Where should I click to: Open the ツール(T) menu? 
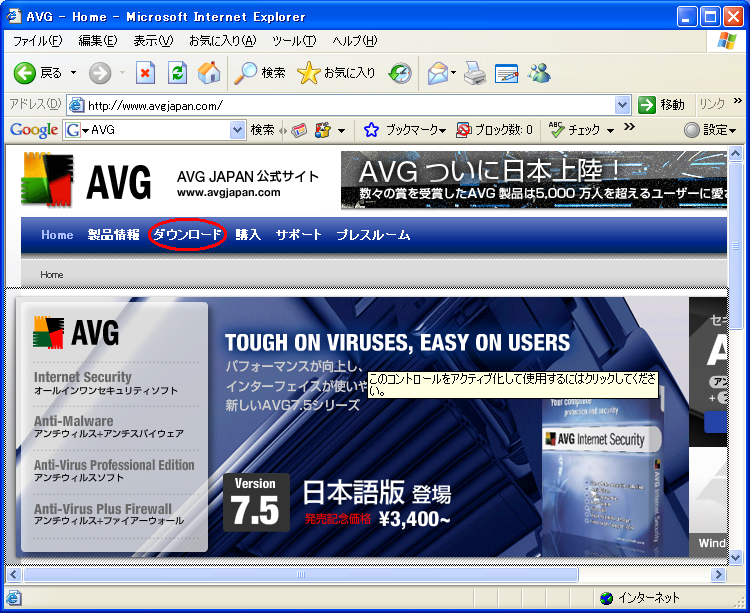click(x=294, y=41)
